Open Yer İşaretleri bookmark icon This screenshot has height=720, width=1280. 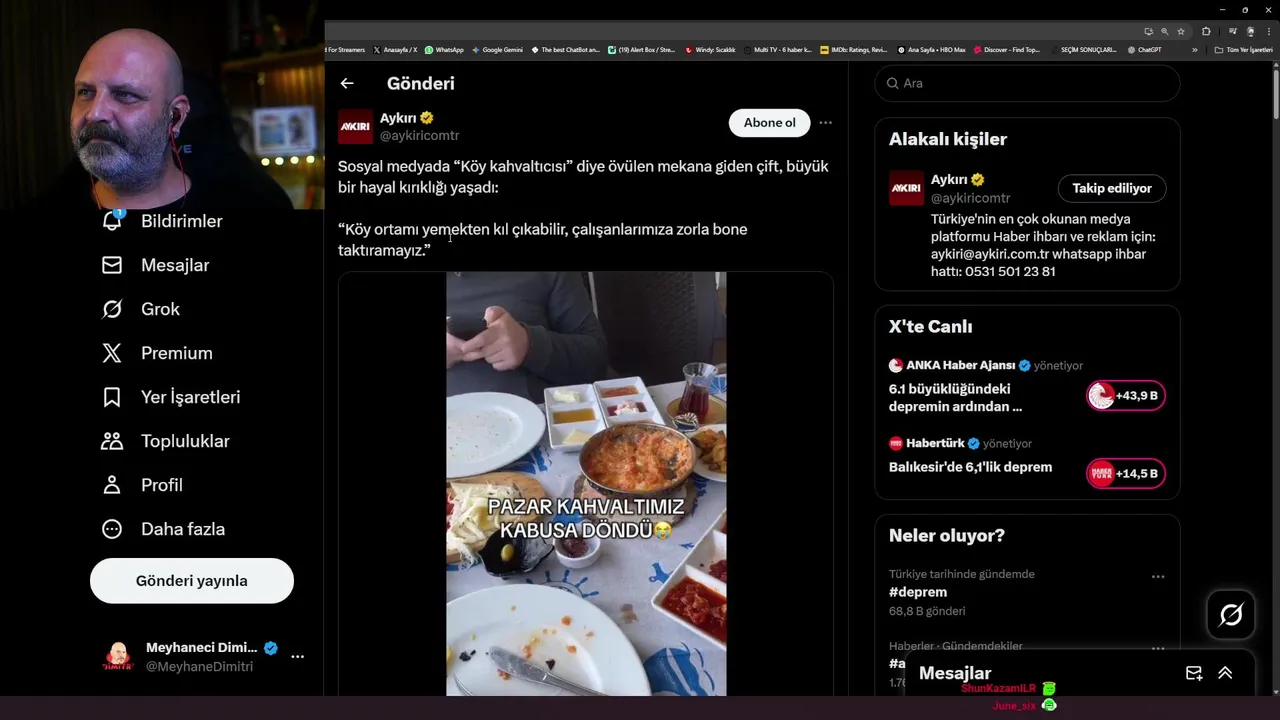(x=112, y=397)
